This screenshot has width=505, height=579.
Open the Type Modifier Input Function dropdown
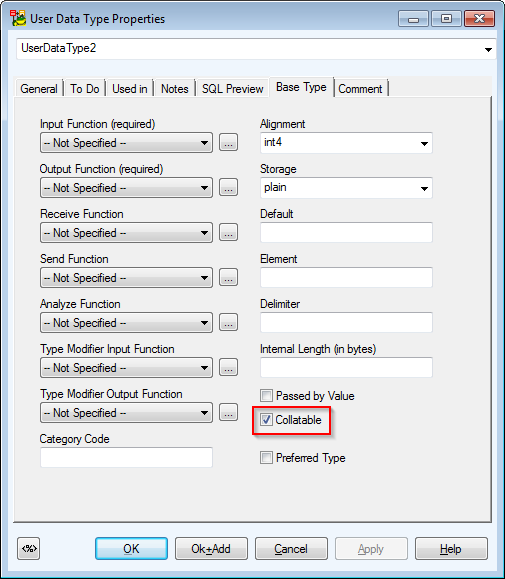[126, 368]
